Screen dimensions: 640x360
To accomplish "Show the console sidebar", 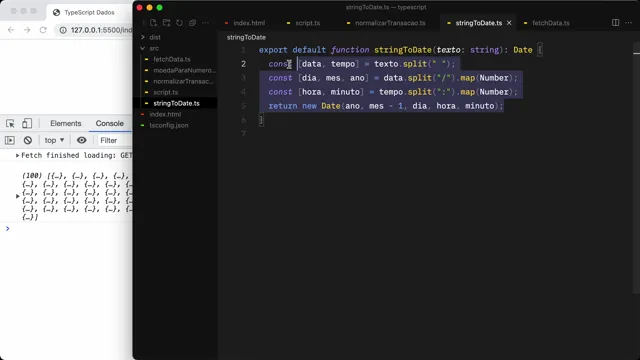I will tap(10, 140).
